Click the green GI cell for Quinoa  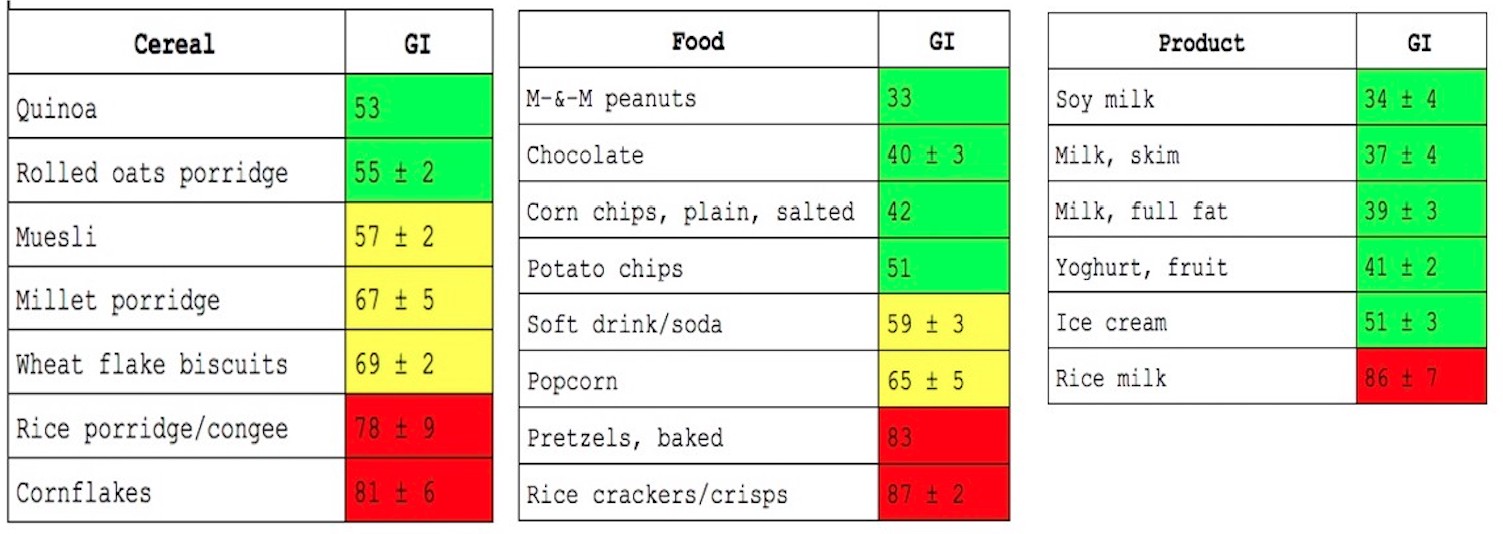[418, 107]
